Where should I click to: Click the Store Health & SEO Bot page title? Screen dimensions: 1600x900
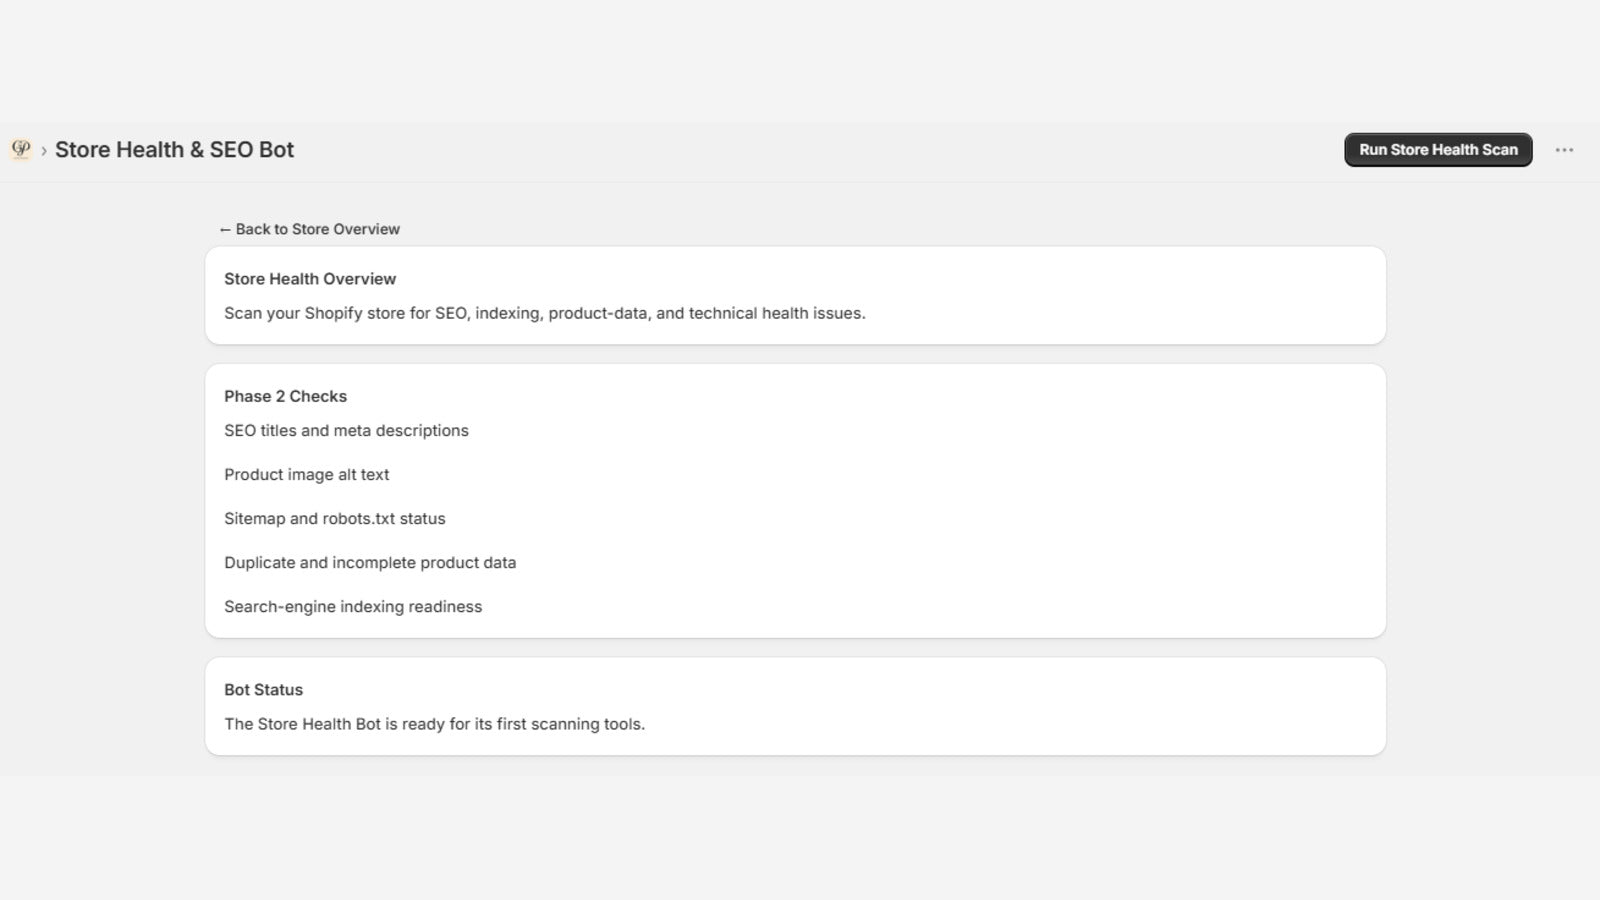[x=174, y=150]
